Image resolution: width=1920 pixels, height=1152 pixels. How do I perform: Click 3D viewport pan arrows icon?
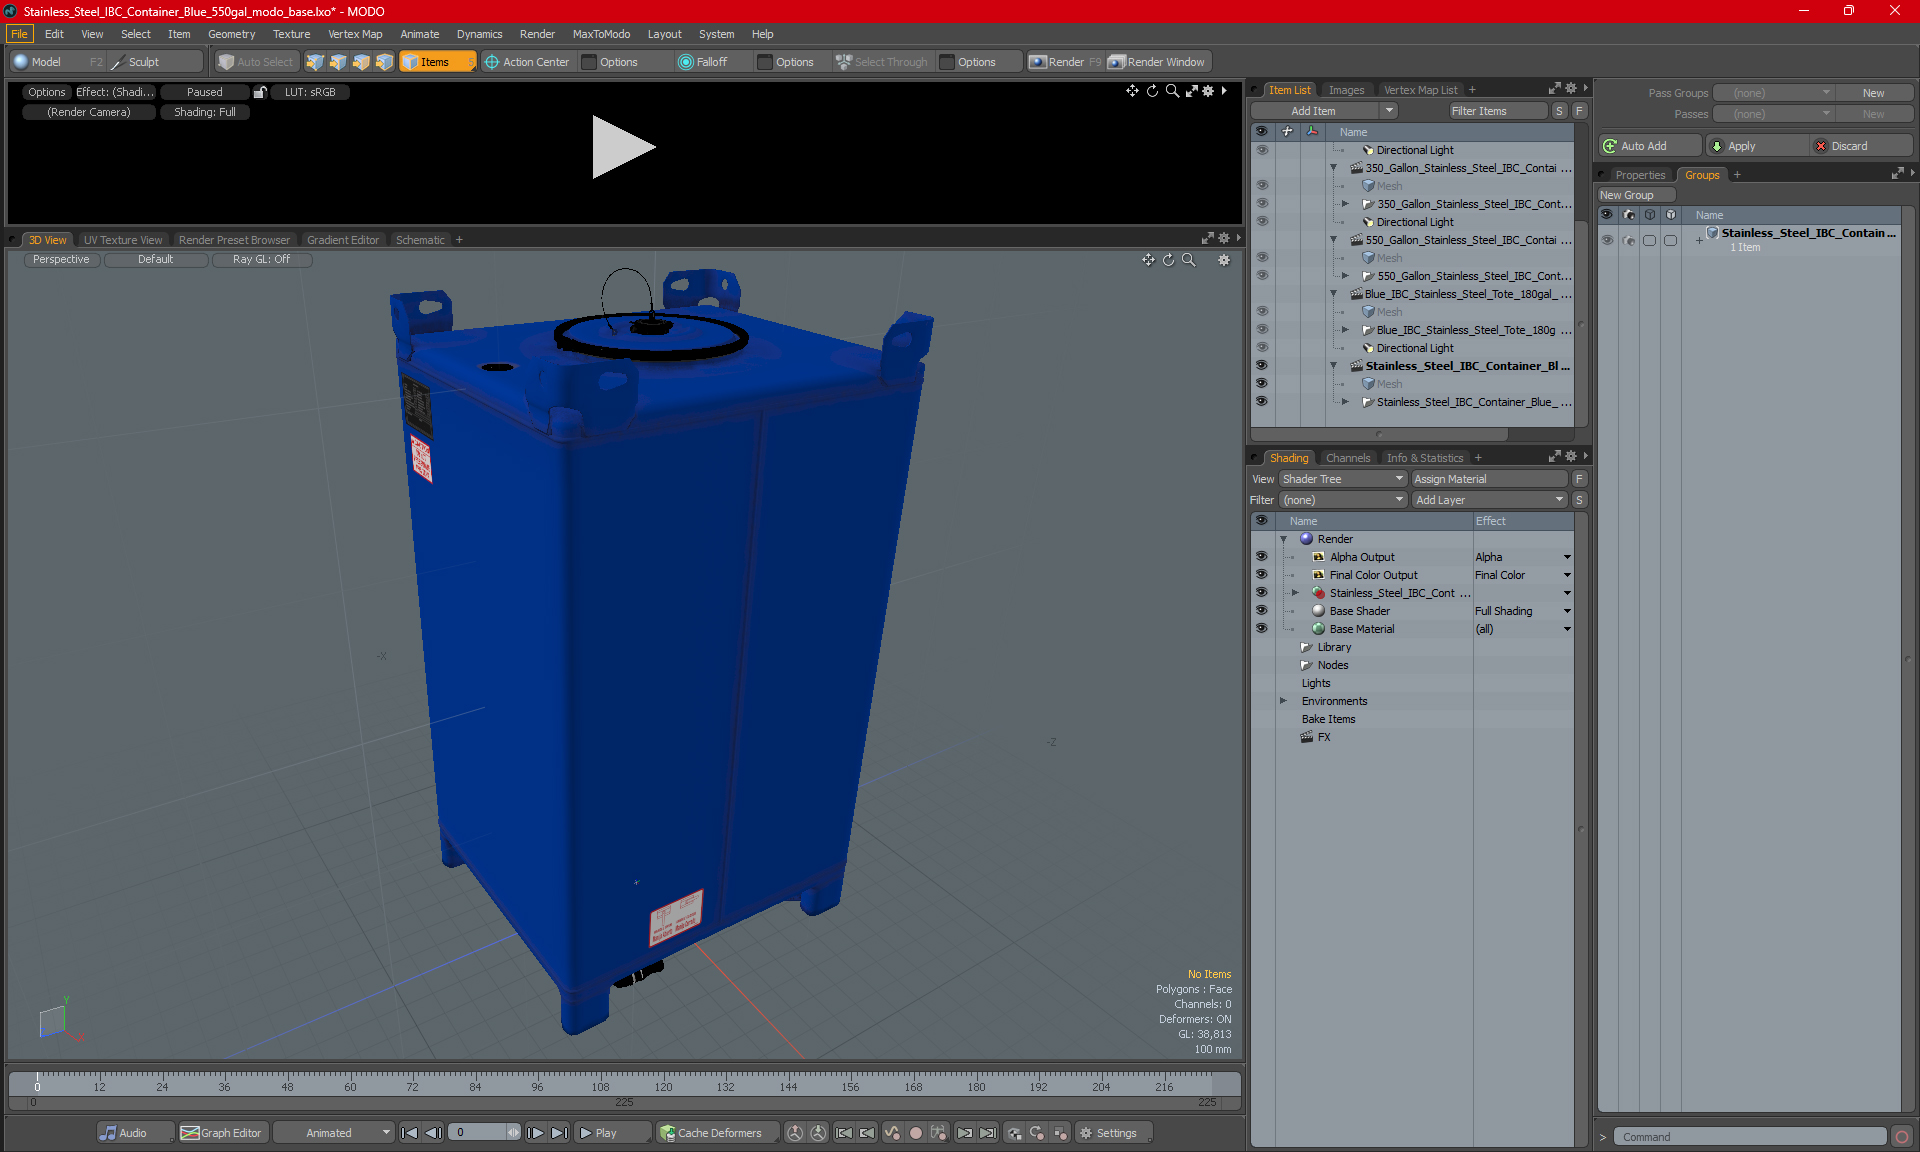(x=1148, y=260)
